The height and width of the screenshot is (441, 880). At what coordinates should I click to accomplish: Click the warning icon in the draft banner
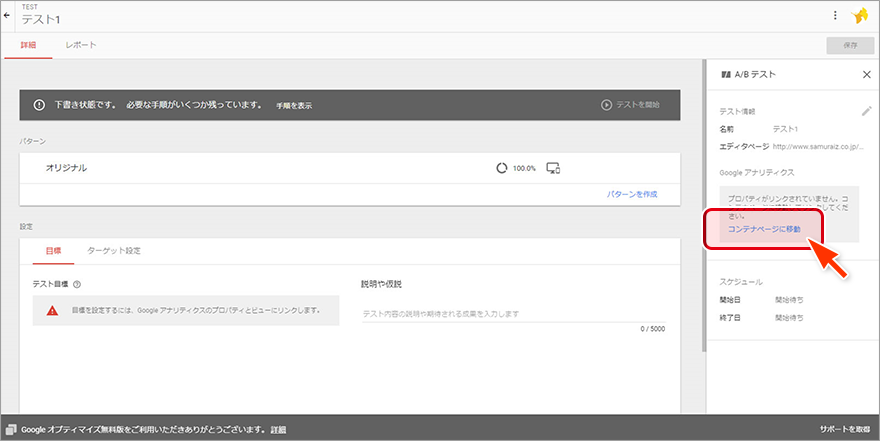pos(39,105)
